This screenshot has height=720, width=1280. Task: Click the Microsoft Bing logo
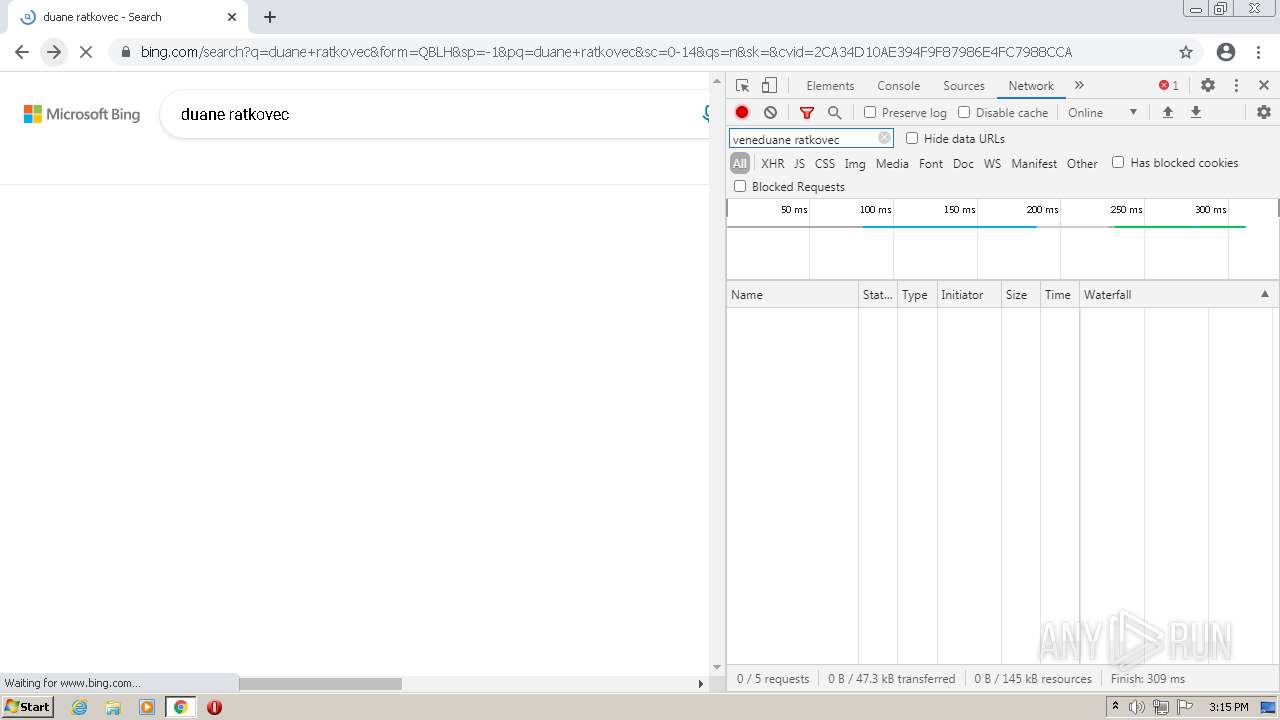click(82, 114)
